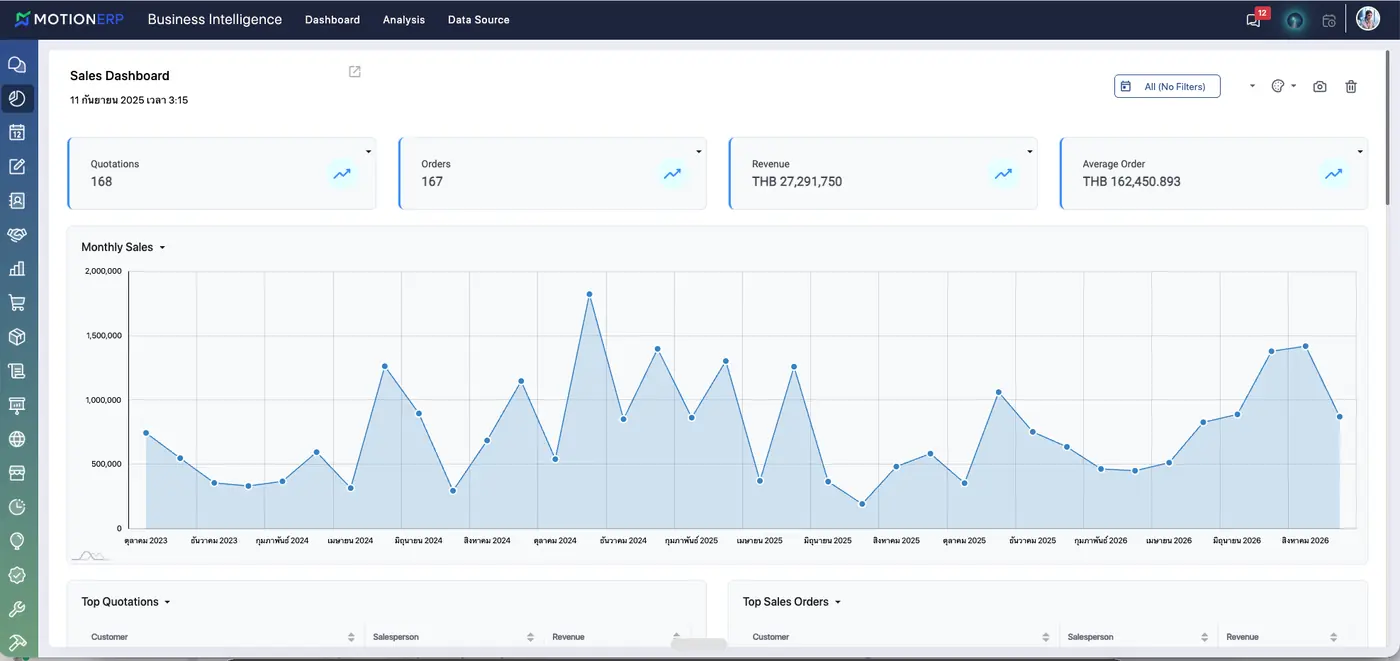Screen dimensions: 1400x661
Task: Open the wrench settings sidebar icon
Action: tap(17, 609)
